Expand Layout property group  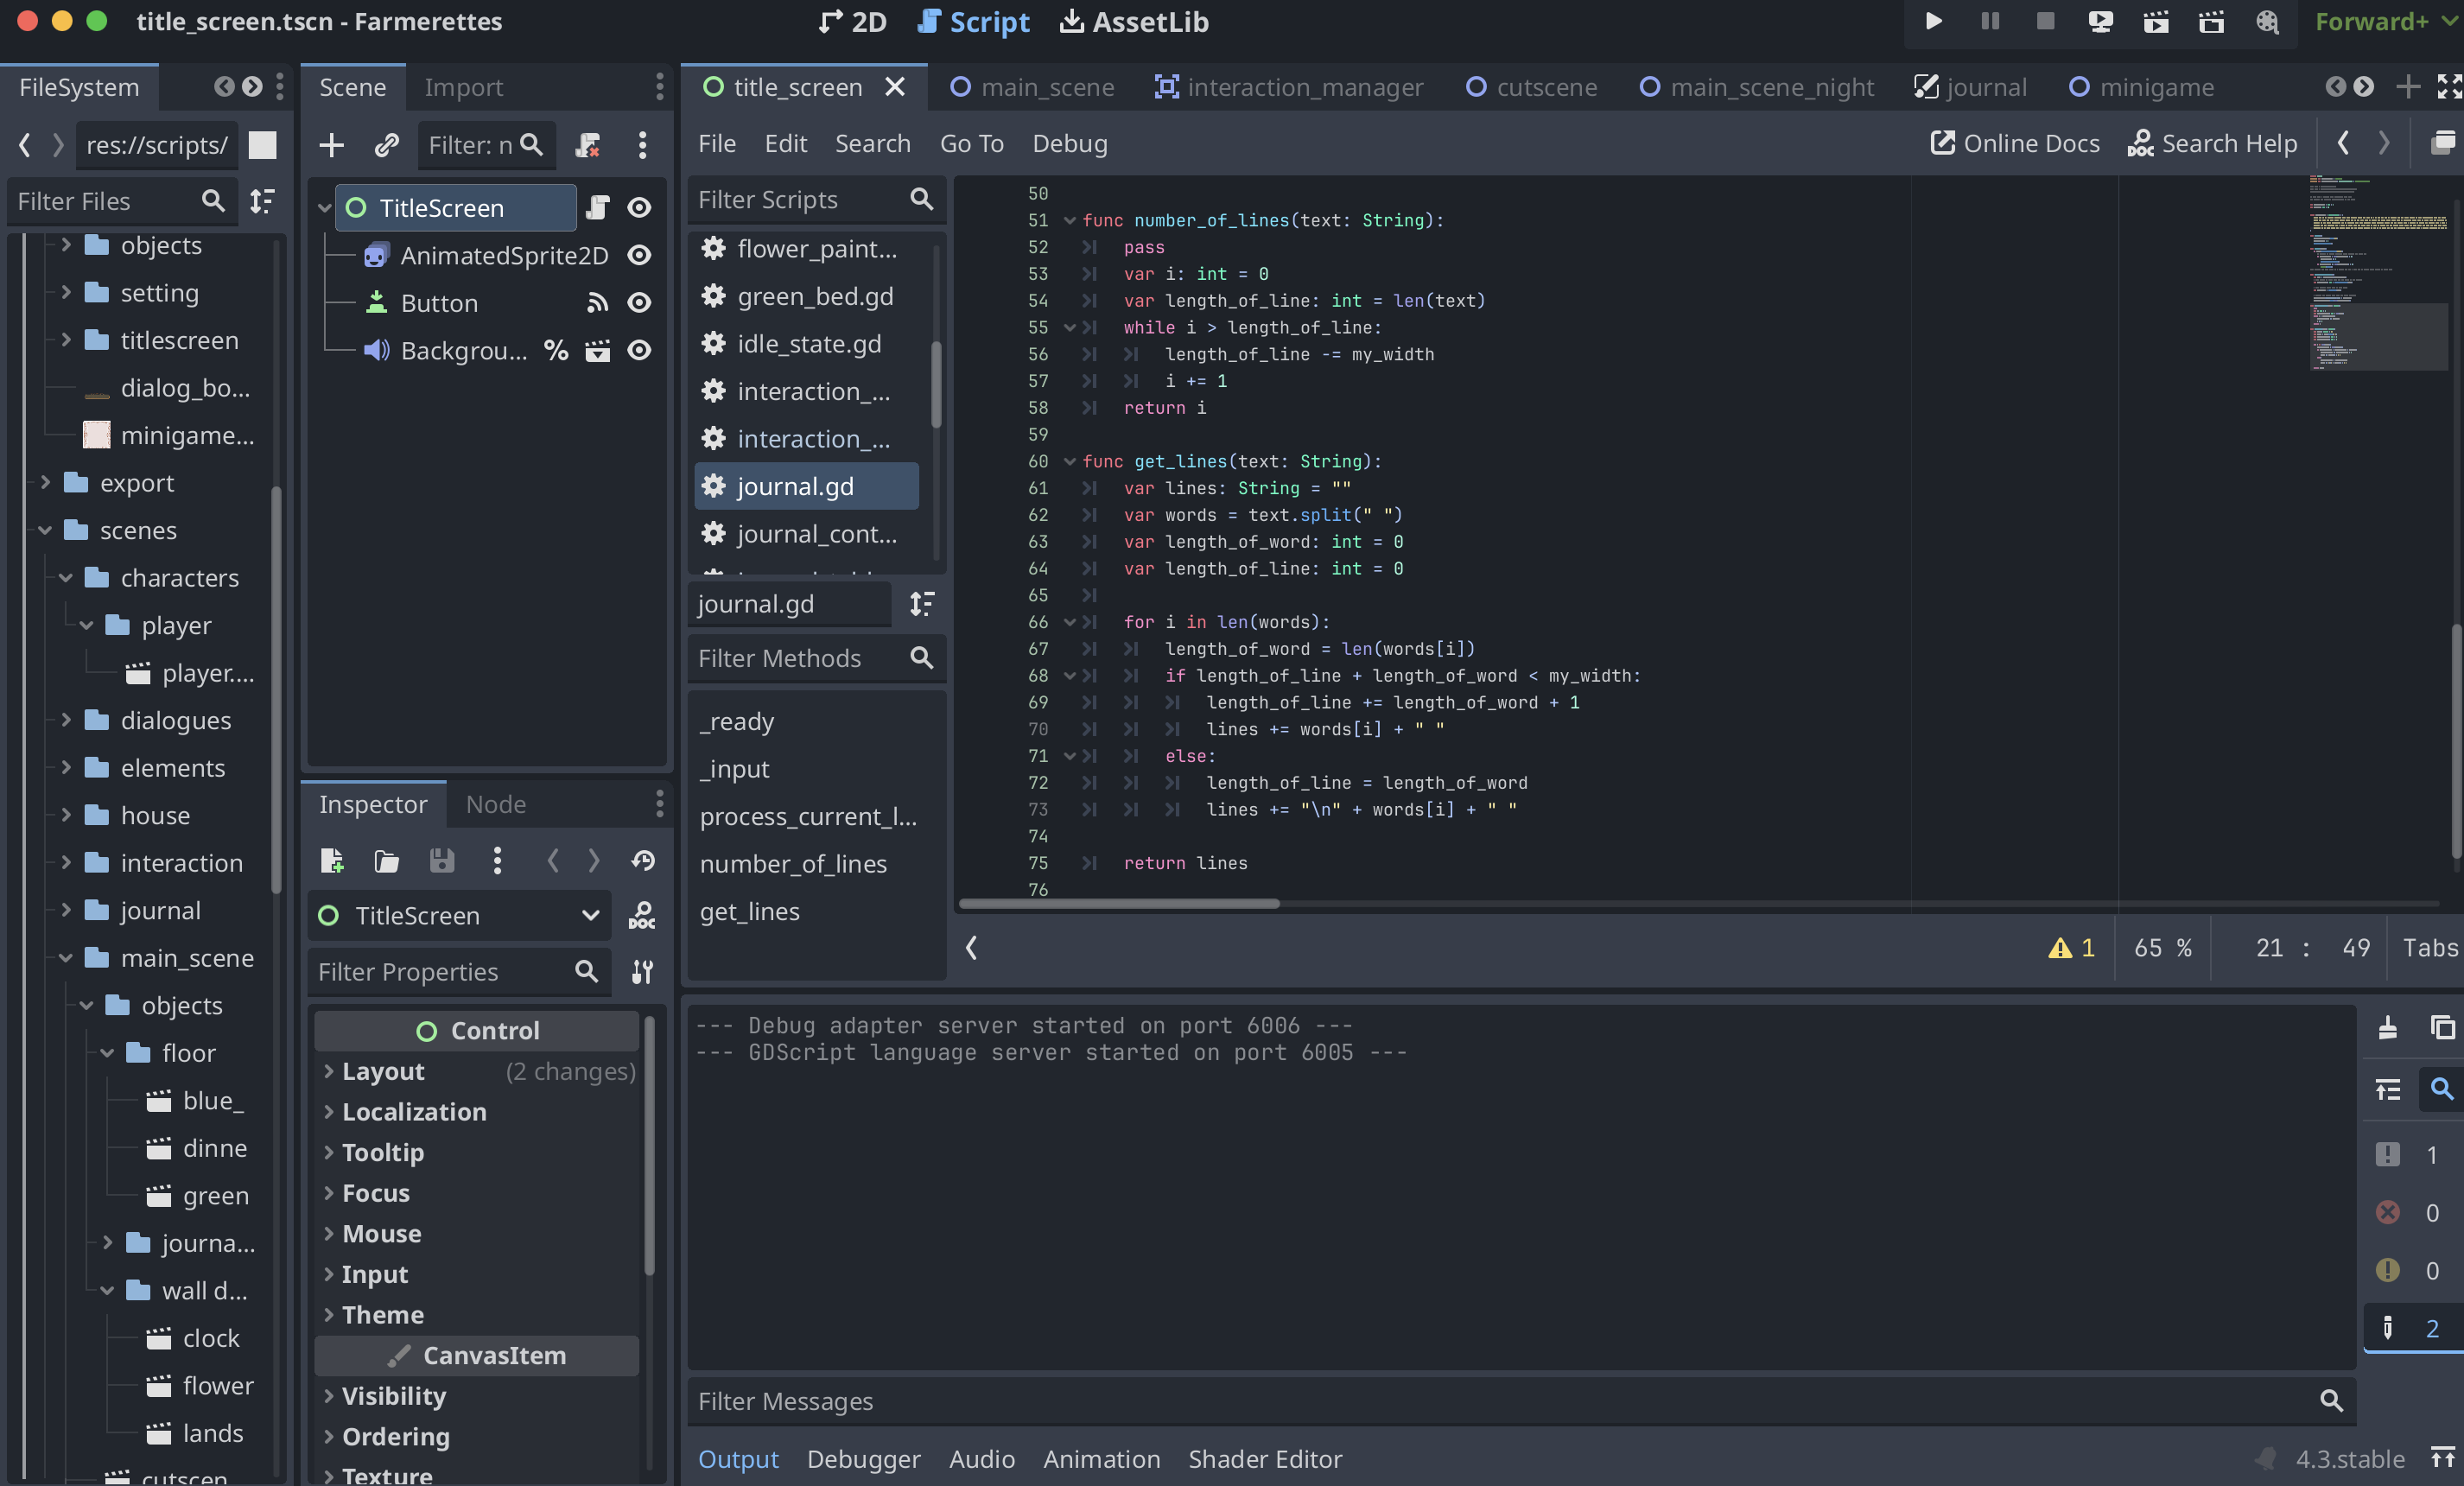(x=477, y=1072)
